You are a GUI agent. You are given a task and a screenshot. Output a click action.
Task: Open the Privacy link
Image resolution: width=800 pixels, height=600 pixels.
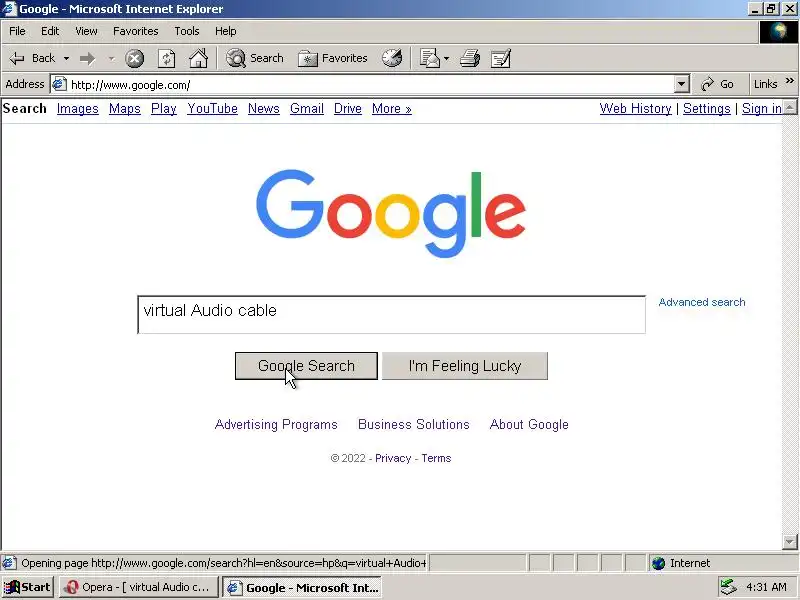(393, 458)
